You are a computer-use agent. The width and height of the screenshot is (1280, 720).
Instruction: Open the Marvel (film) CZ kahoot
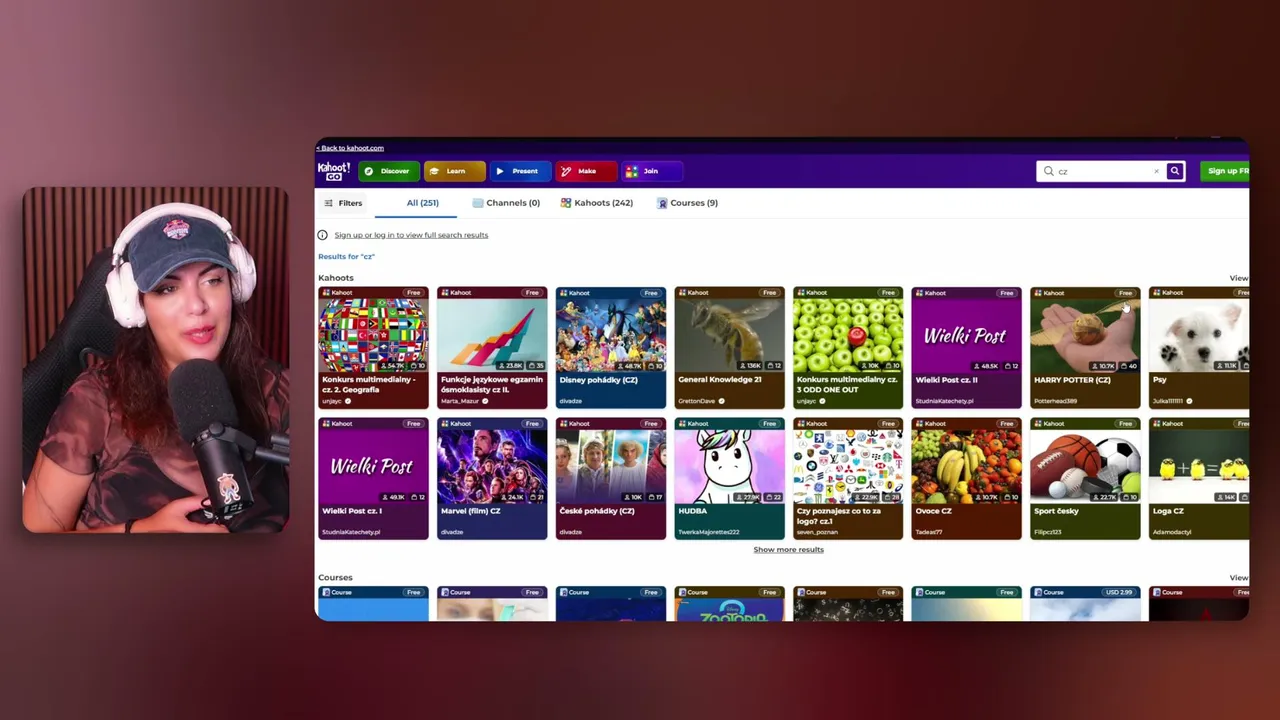tap(492, 479)
